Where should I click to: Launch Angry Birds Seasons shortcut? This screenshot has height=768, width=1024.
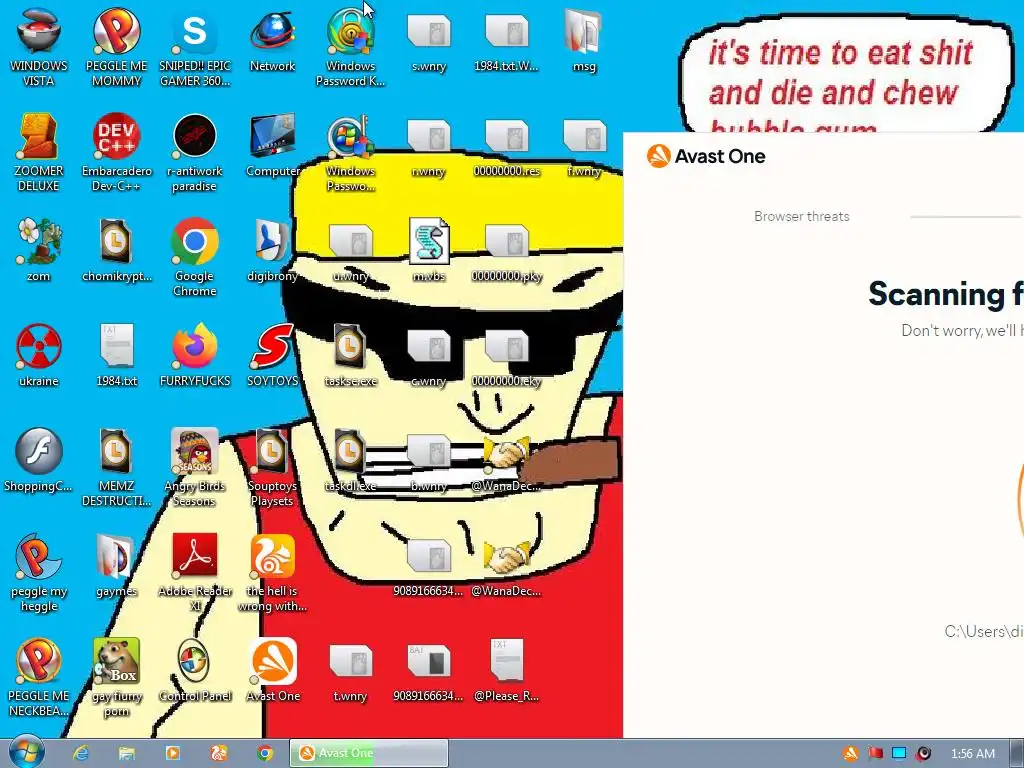(195, 468)
